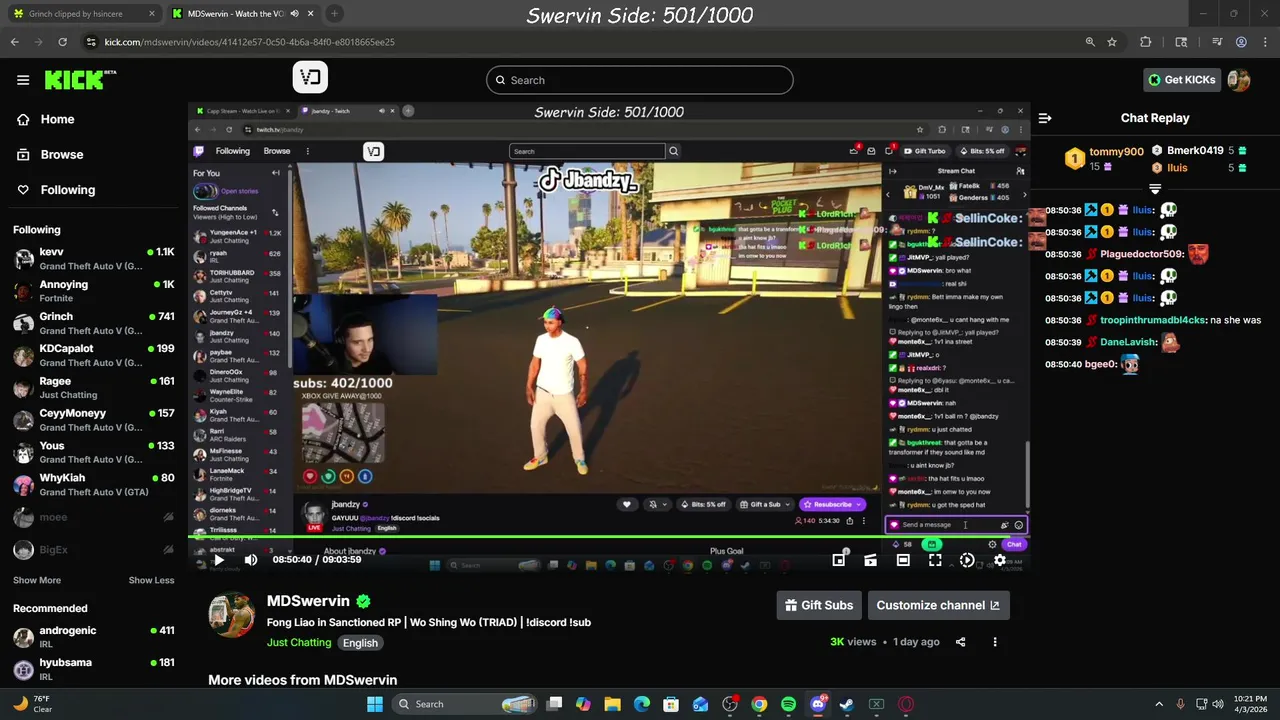
Task: Open Discord from the taskbar
Action: (818, 704)
